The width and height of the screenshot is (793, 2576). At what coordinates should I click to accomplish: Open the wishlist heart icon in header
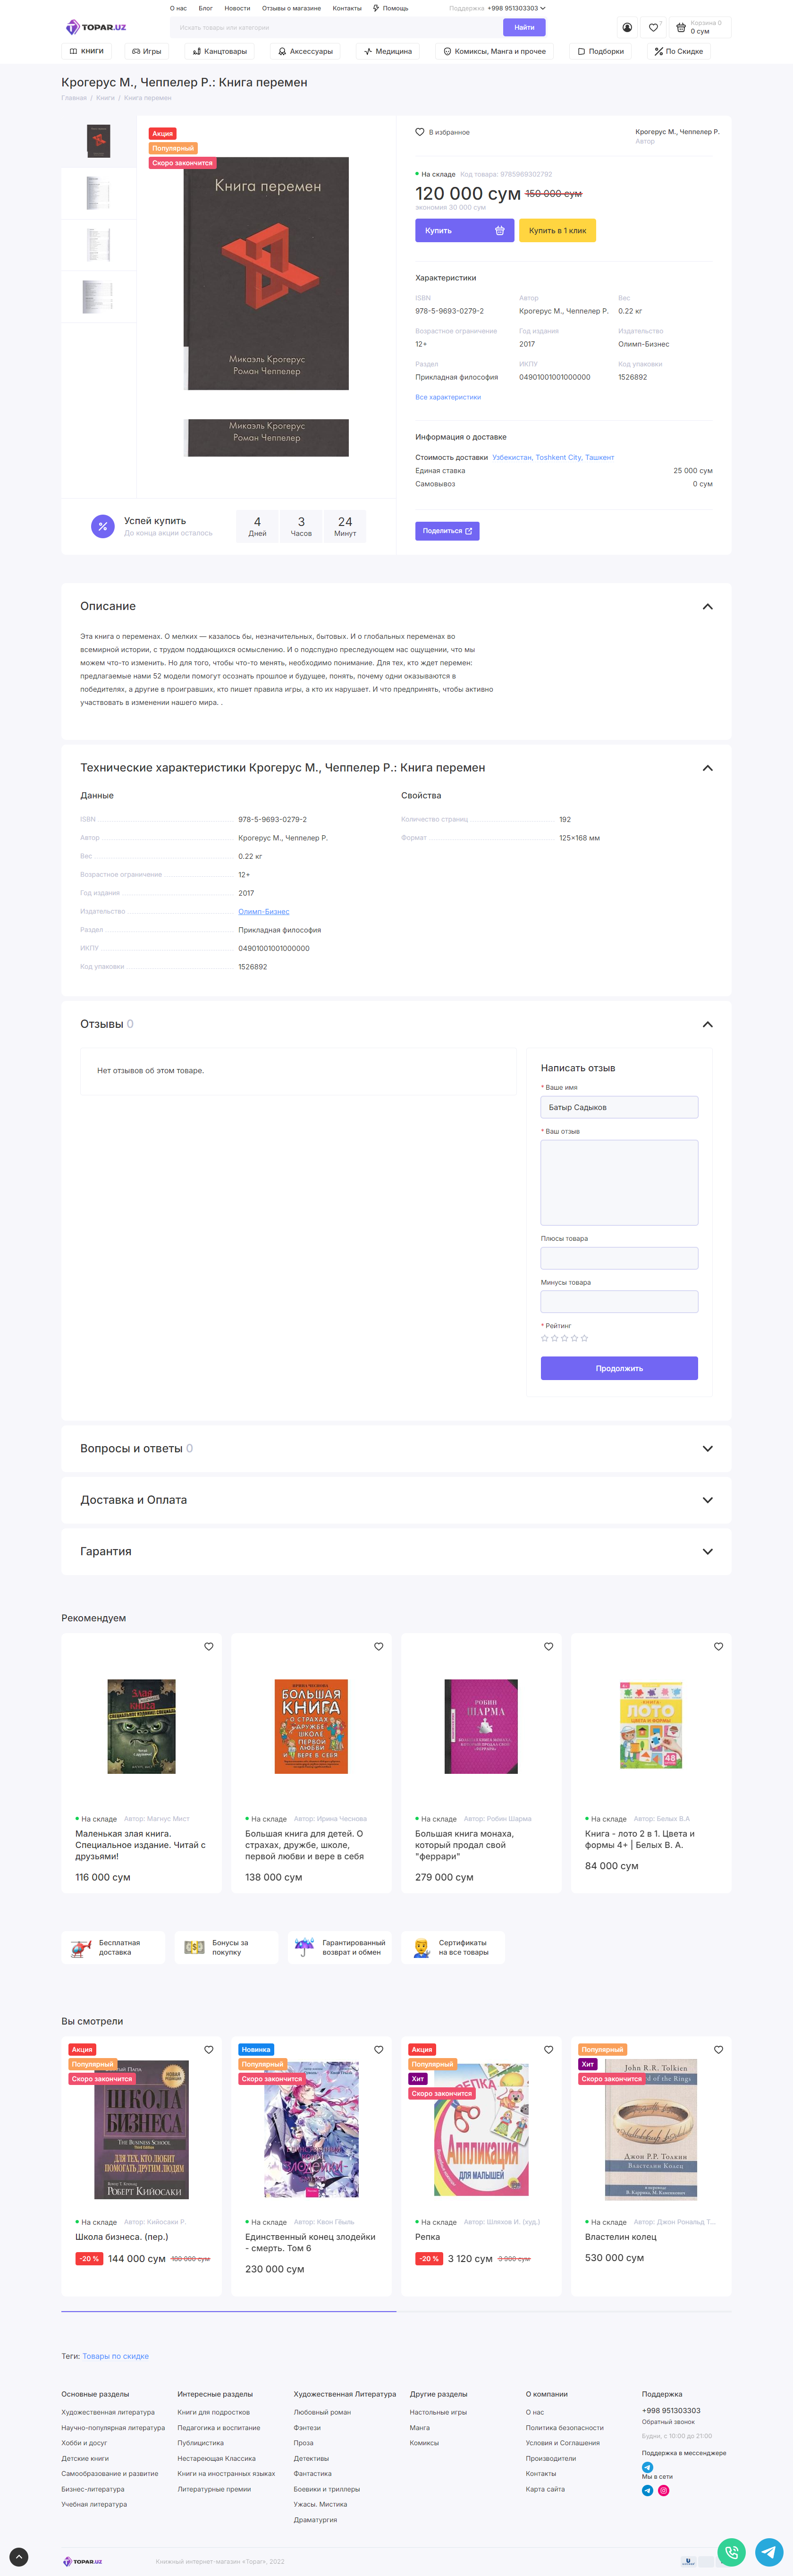point(653,28)
